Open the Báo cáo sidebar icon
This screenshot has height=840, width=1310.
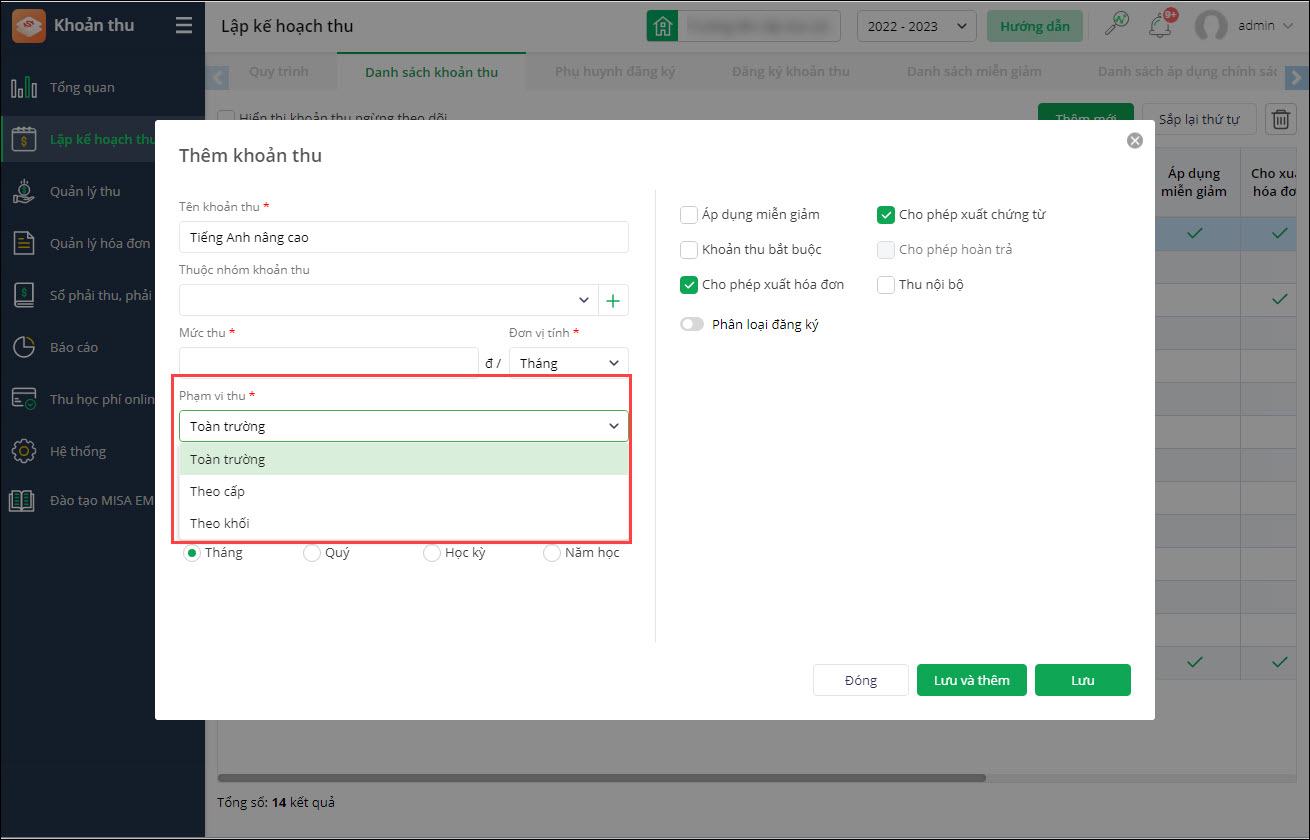point(24,347)
